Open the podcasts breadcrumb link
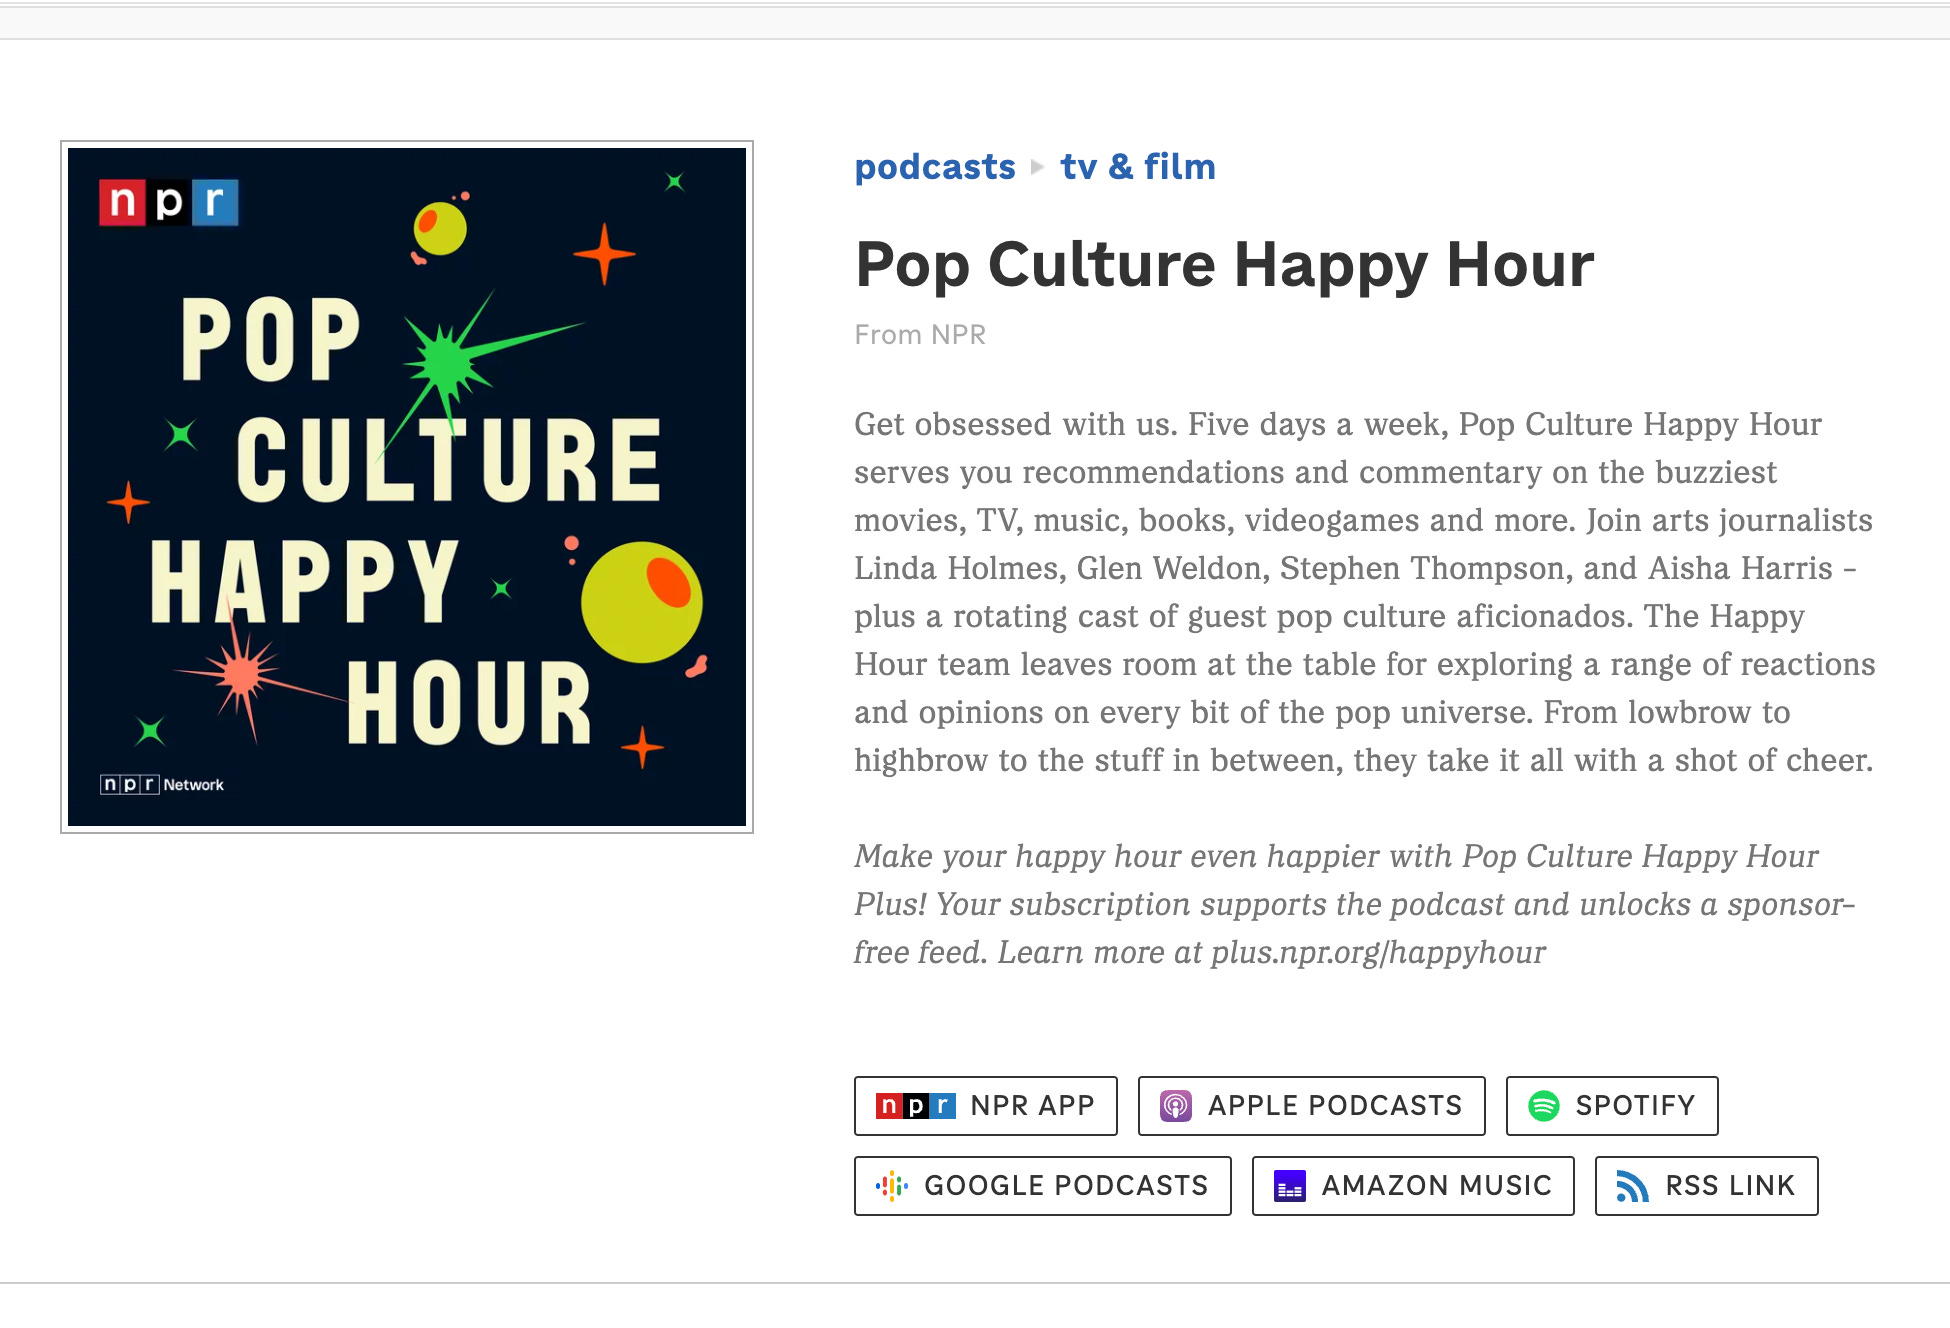 click(x=934, y=166)
